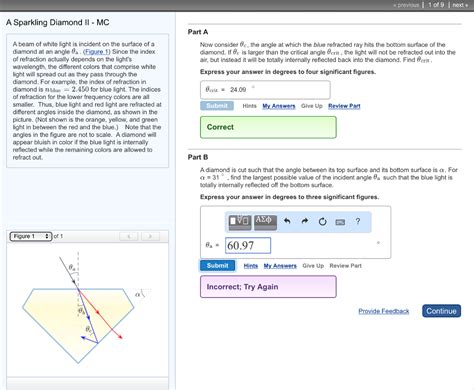Click Give Up in Part B

pyautogui.click(x=313, y=266)
